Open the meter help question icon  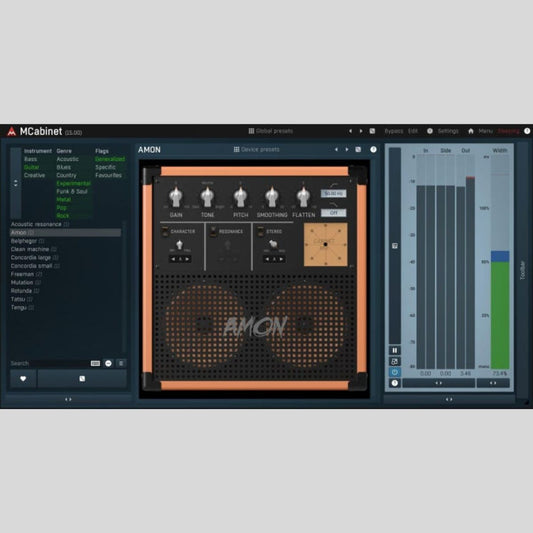pyautogui.click(x=395, y=383)
